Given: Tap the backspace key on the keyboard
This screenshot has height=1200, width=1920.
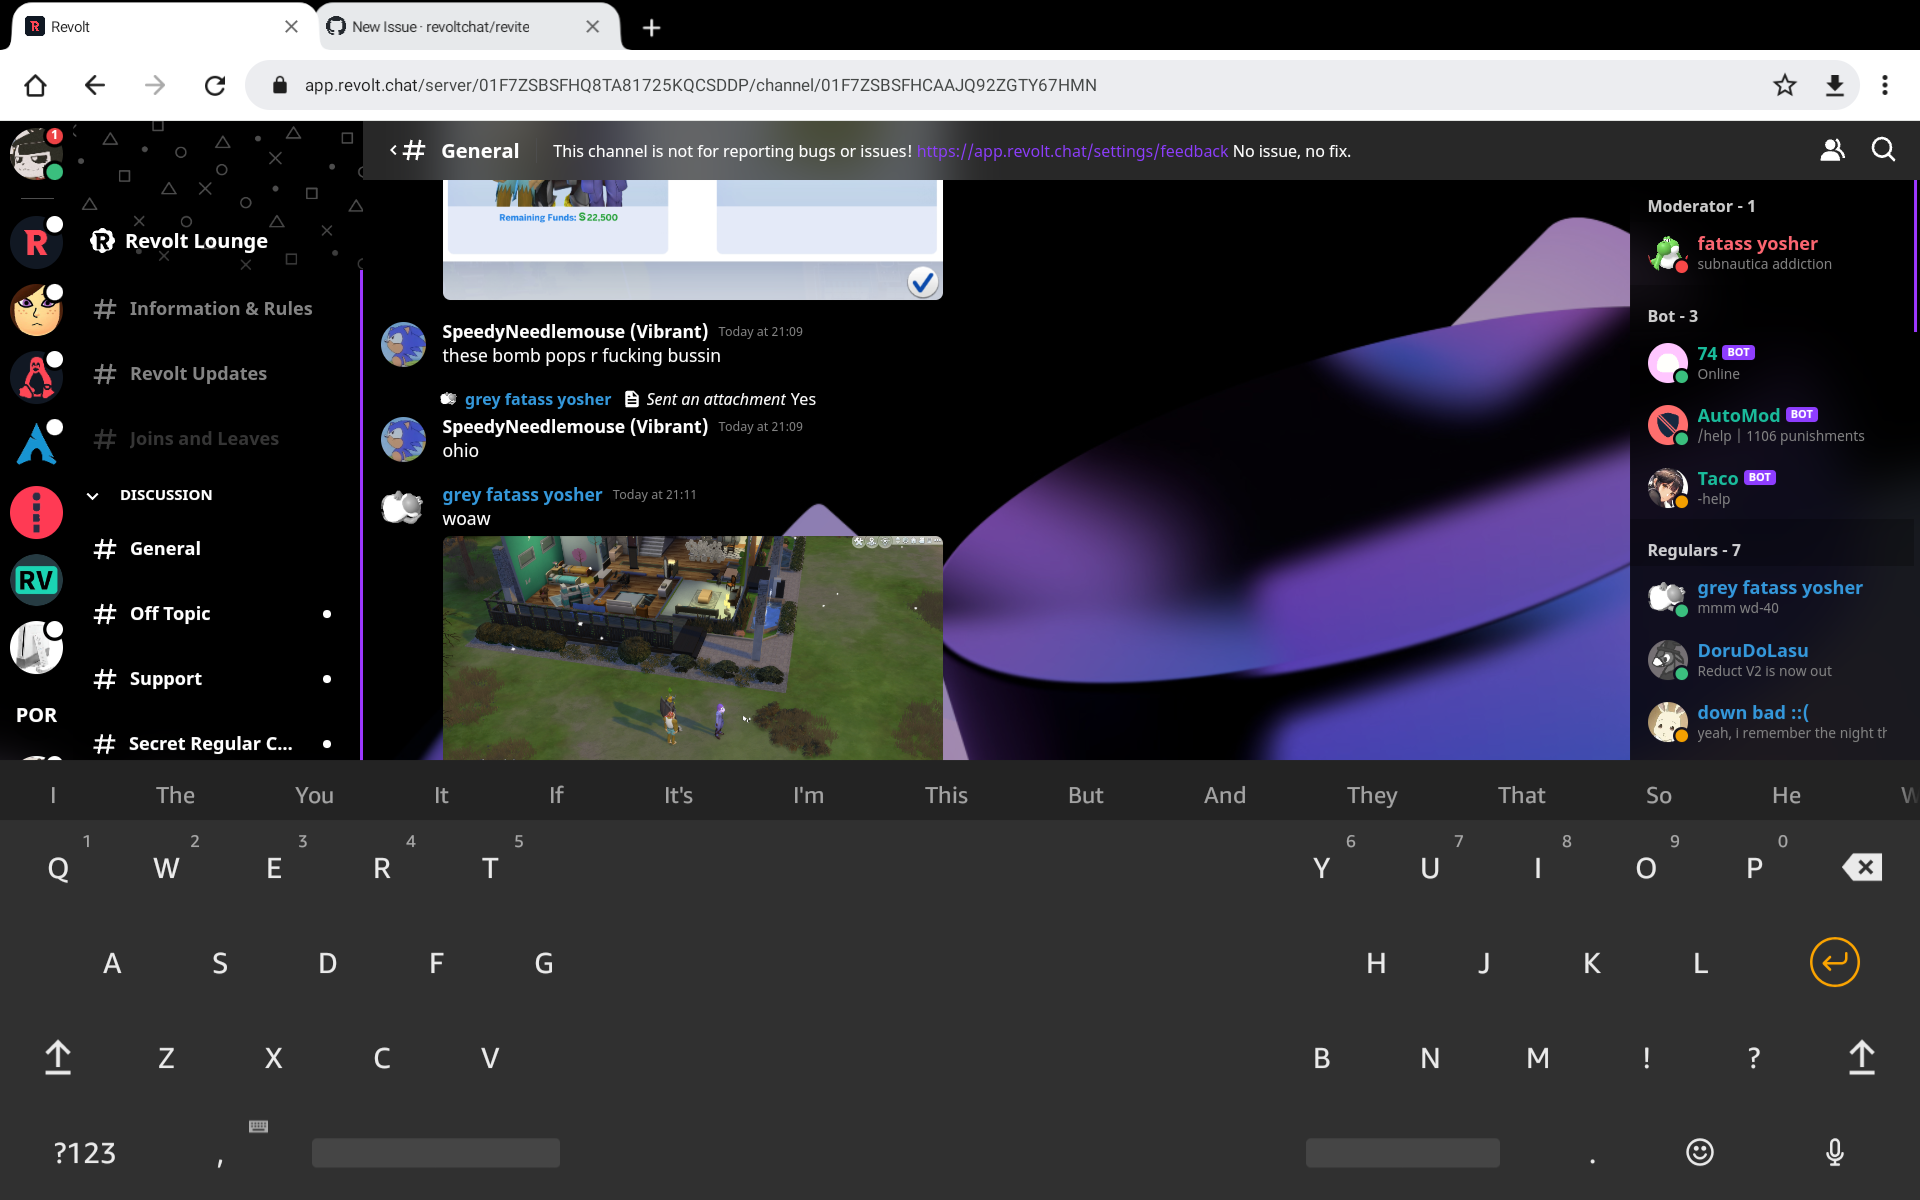Looking at the screenshot, I should point(1861,867).
